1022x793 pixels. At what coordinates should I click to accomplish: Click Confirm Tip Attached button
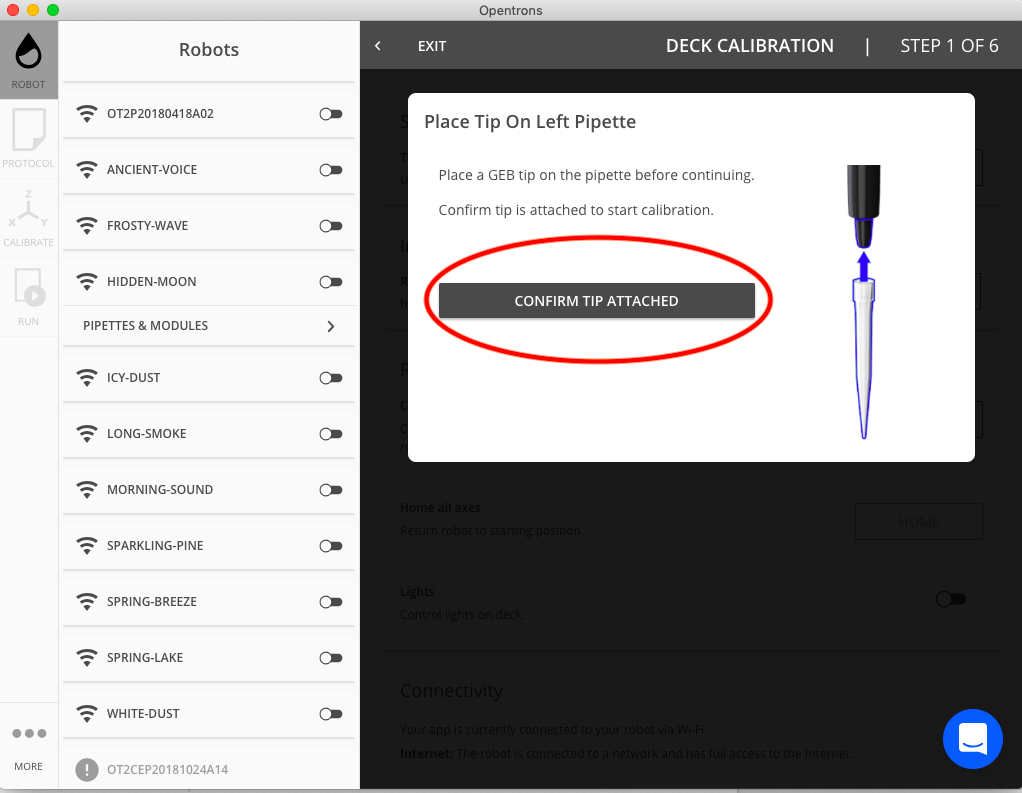click(x=596, y=300)
